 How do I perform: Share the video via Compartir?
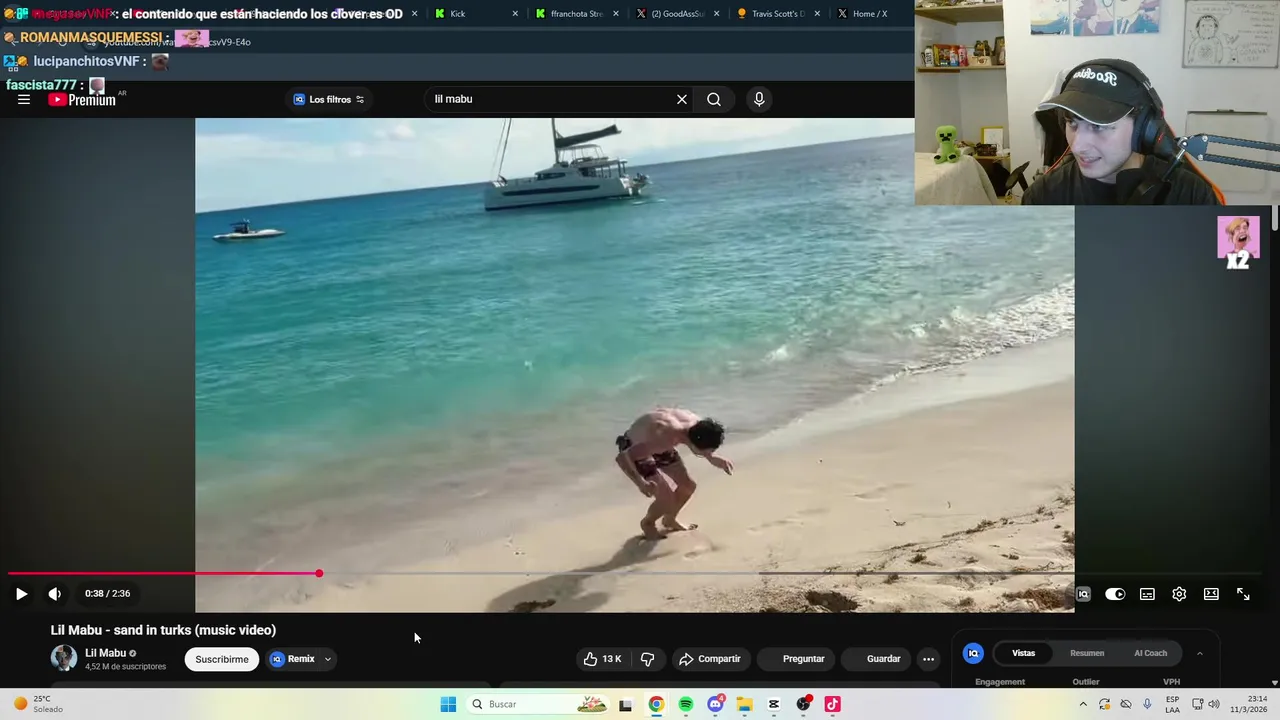pyautogui.click(x=710, y=659)
